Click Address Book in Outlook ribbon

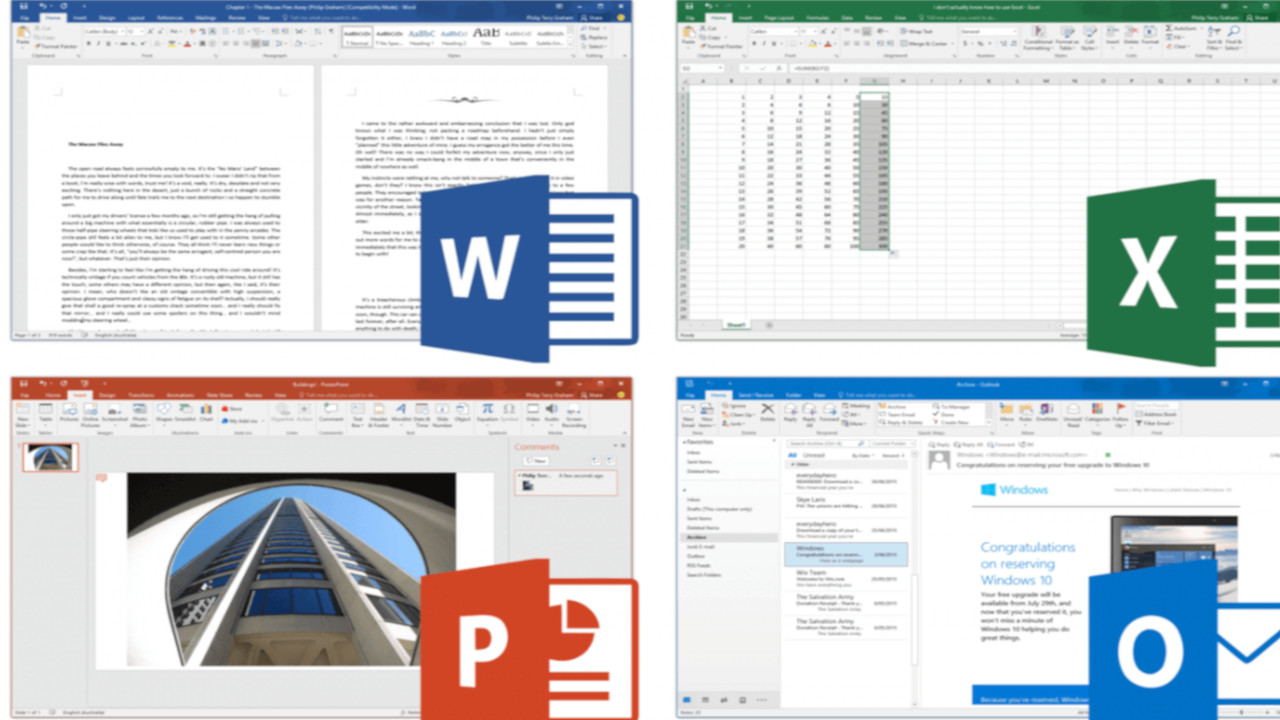coord(1158,413)
